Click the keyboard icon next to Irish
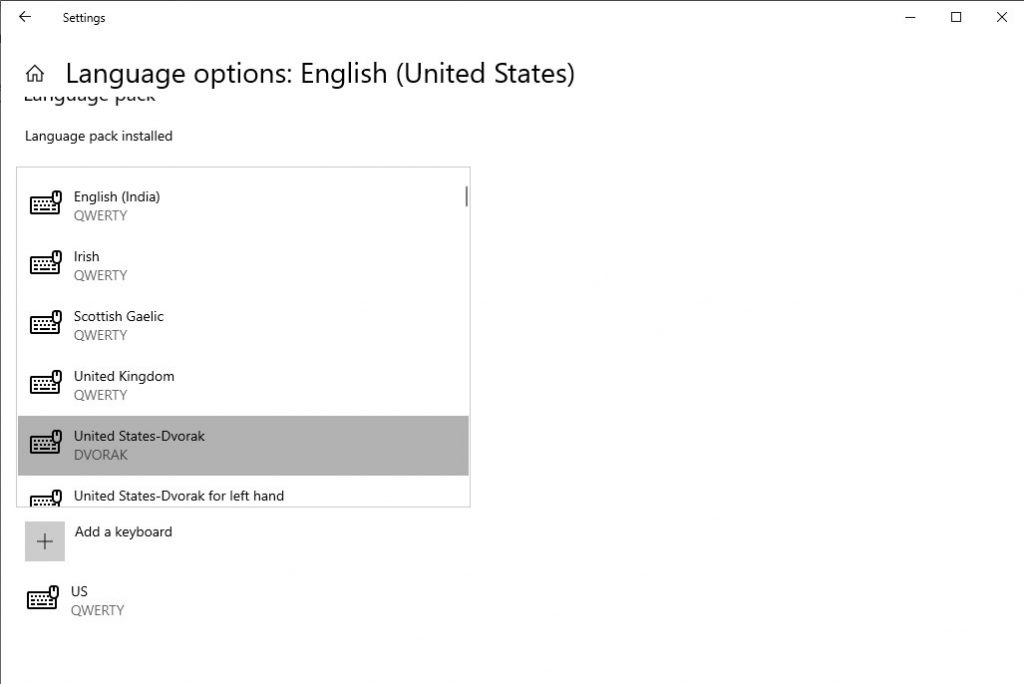 point(45,263)
